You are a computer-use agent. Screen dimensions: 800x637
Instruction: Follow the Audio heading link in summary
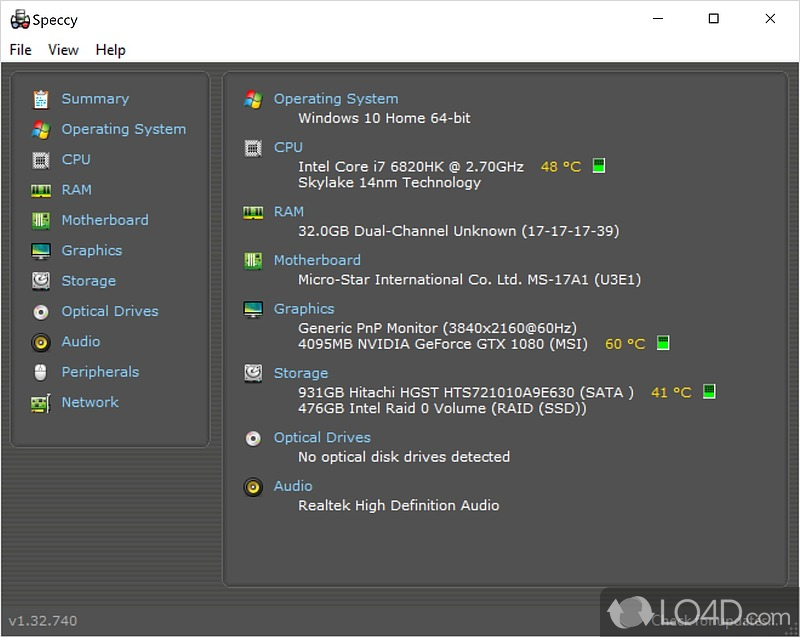293,486
